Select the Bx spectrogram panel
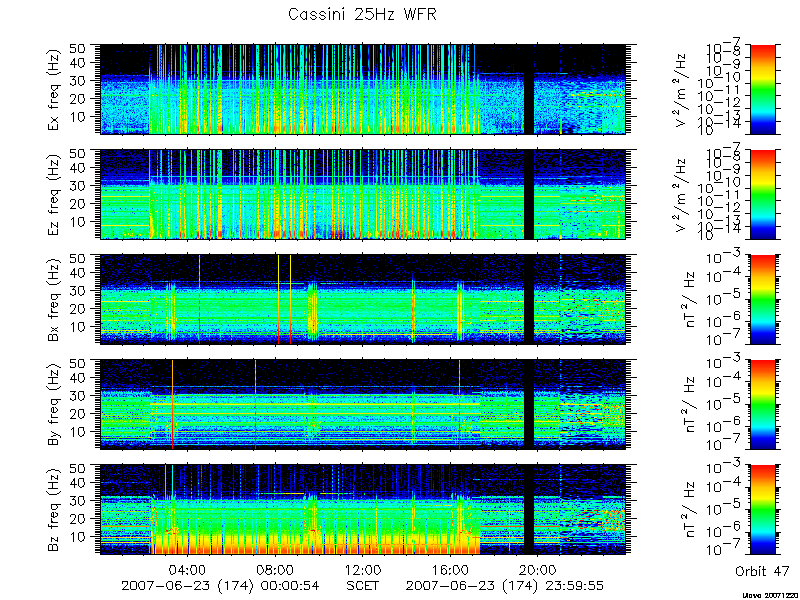 click(x=363, y=299)
